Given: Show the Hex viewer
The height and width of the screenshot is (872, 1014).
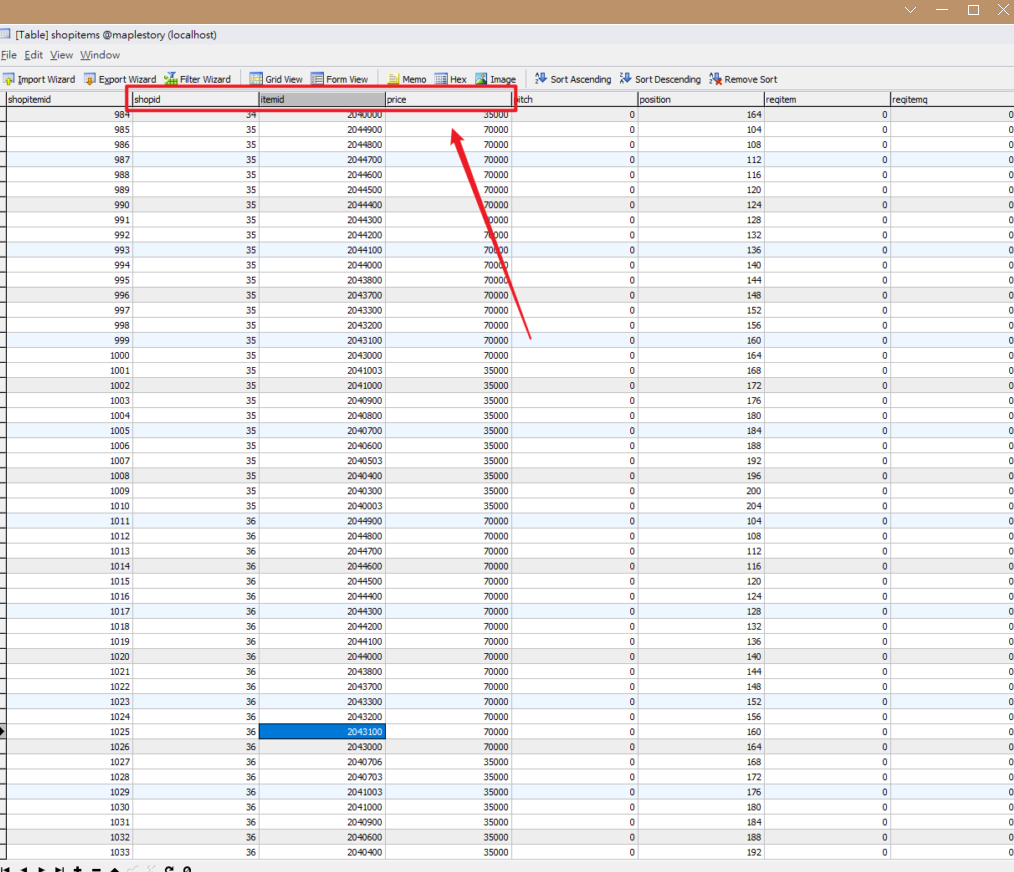Looking at the screenshot, I should click(451, 79).
